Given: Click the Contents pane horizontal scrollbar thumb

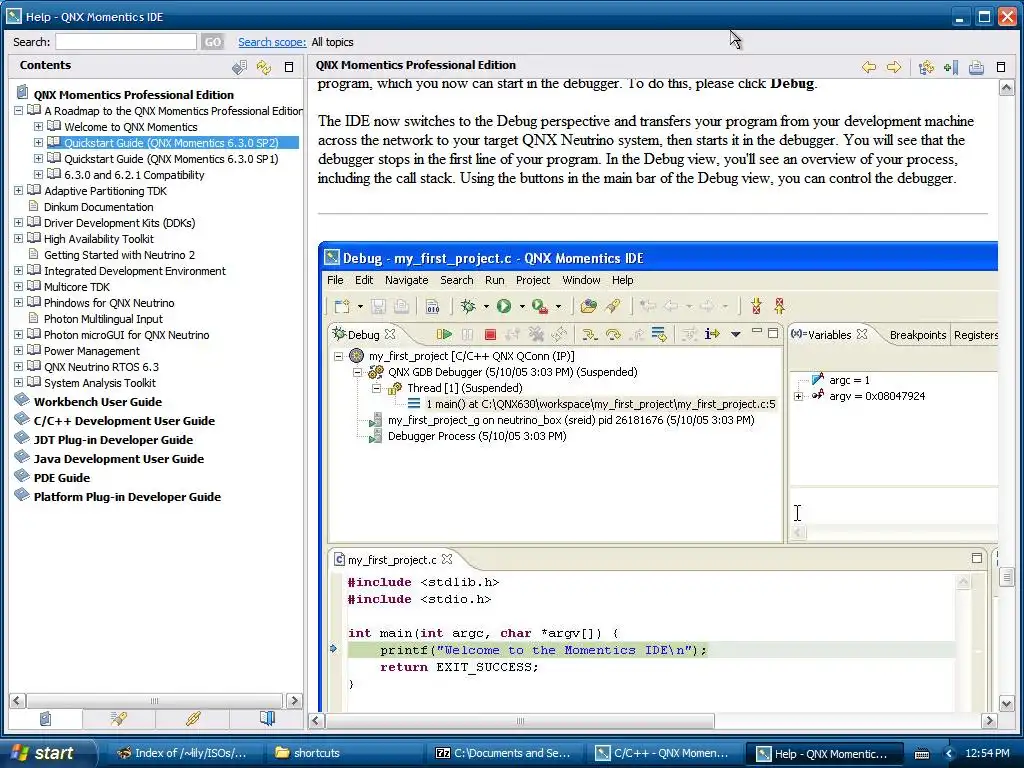Looking at the screenshot, I should pyautogui.click(x=154, y=701).
